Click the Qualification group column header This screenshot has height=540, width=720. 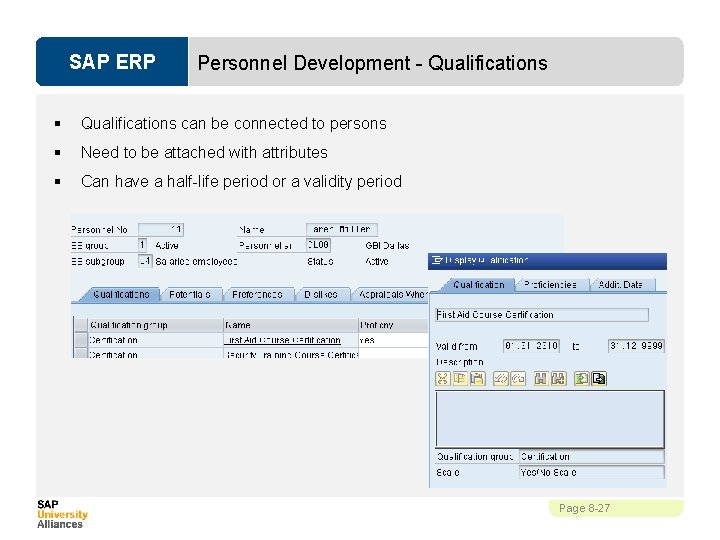coord(155,325)
